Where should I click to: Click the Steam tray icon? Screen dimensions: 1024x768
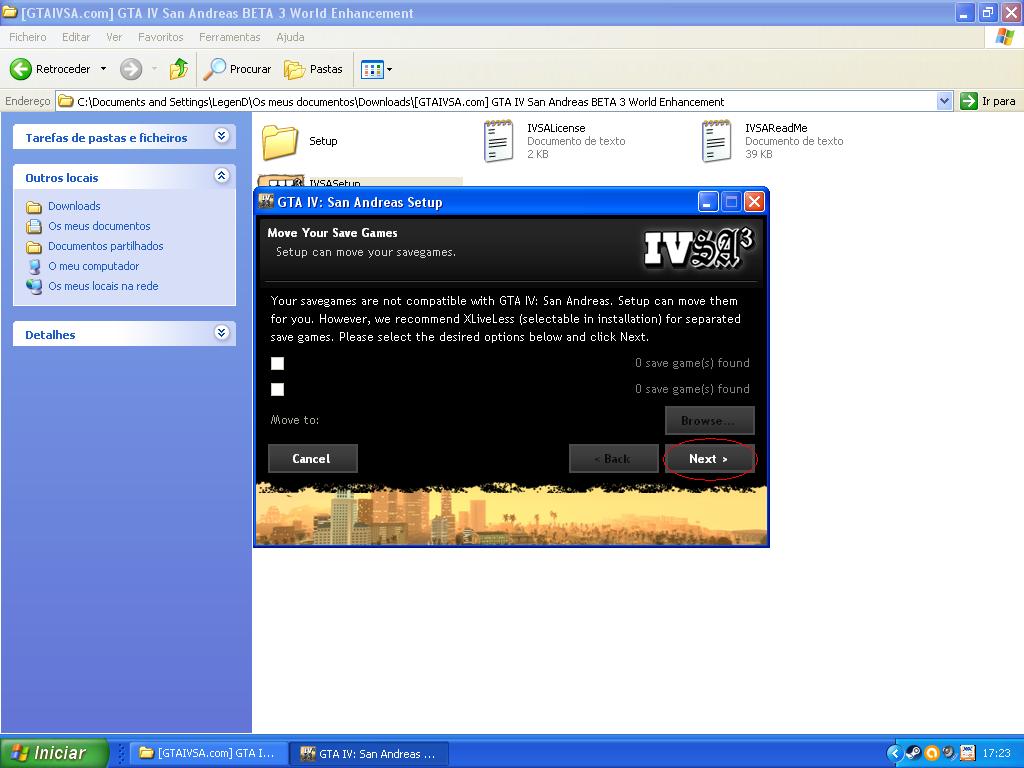coord(914,753)
